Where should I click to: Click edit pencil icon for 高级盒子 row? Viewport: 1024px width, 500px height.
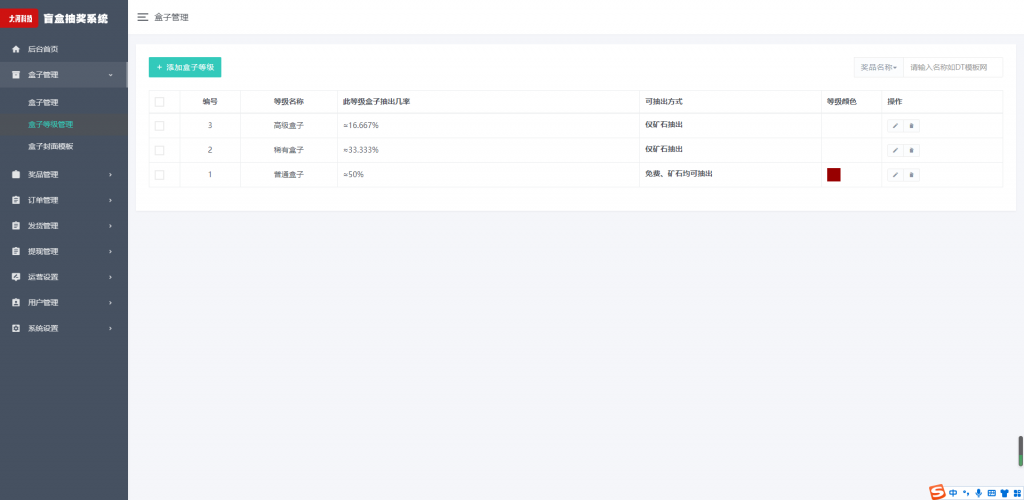click(895, 126)
